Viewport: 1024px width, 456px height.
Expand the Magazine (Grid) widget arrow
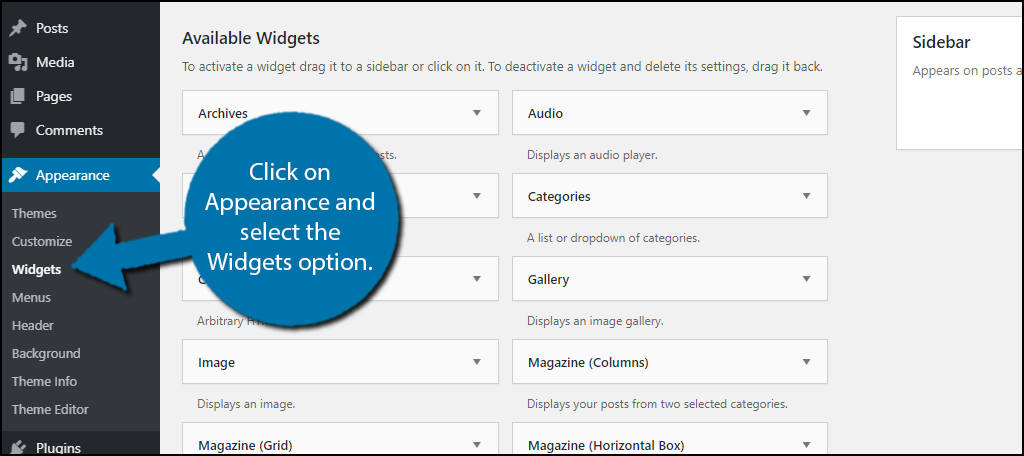(x=477, y=445)
